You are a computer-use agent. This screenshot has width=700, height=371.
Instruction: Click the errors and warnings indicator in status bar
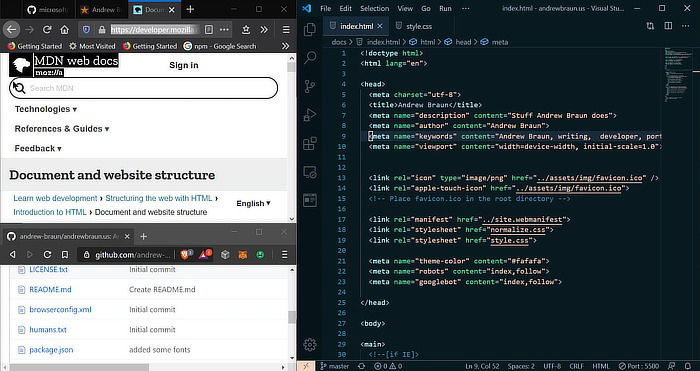pos(388,366)
